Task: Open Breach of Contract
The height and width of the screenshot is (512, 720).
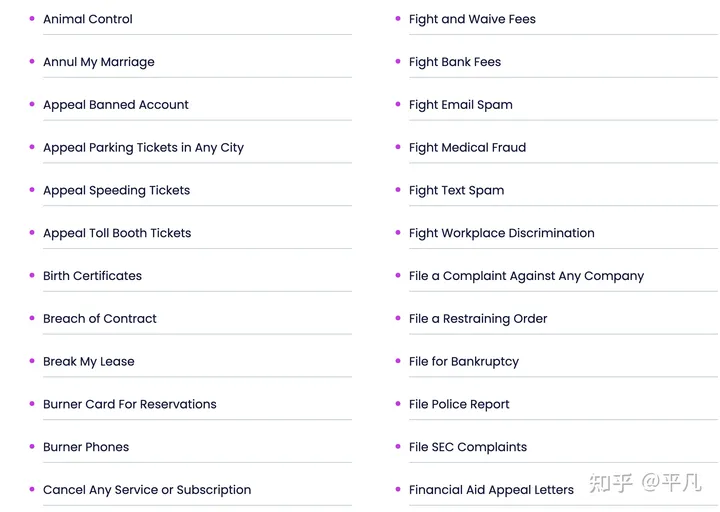Action: (x=100, y=319)
